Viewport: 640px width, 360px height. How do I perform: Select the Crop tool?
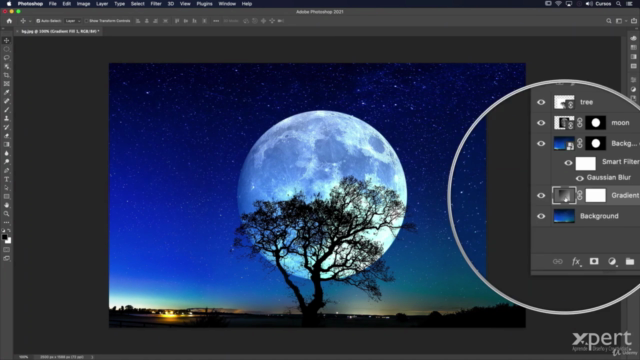pyautogui.click(x=7, y=75)
